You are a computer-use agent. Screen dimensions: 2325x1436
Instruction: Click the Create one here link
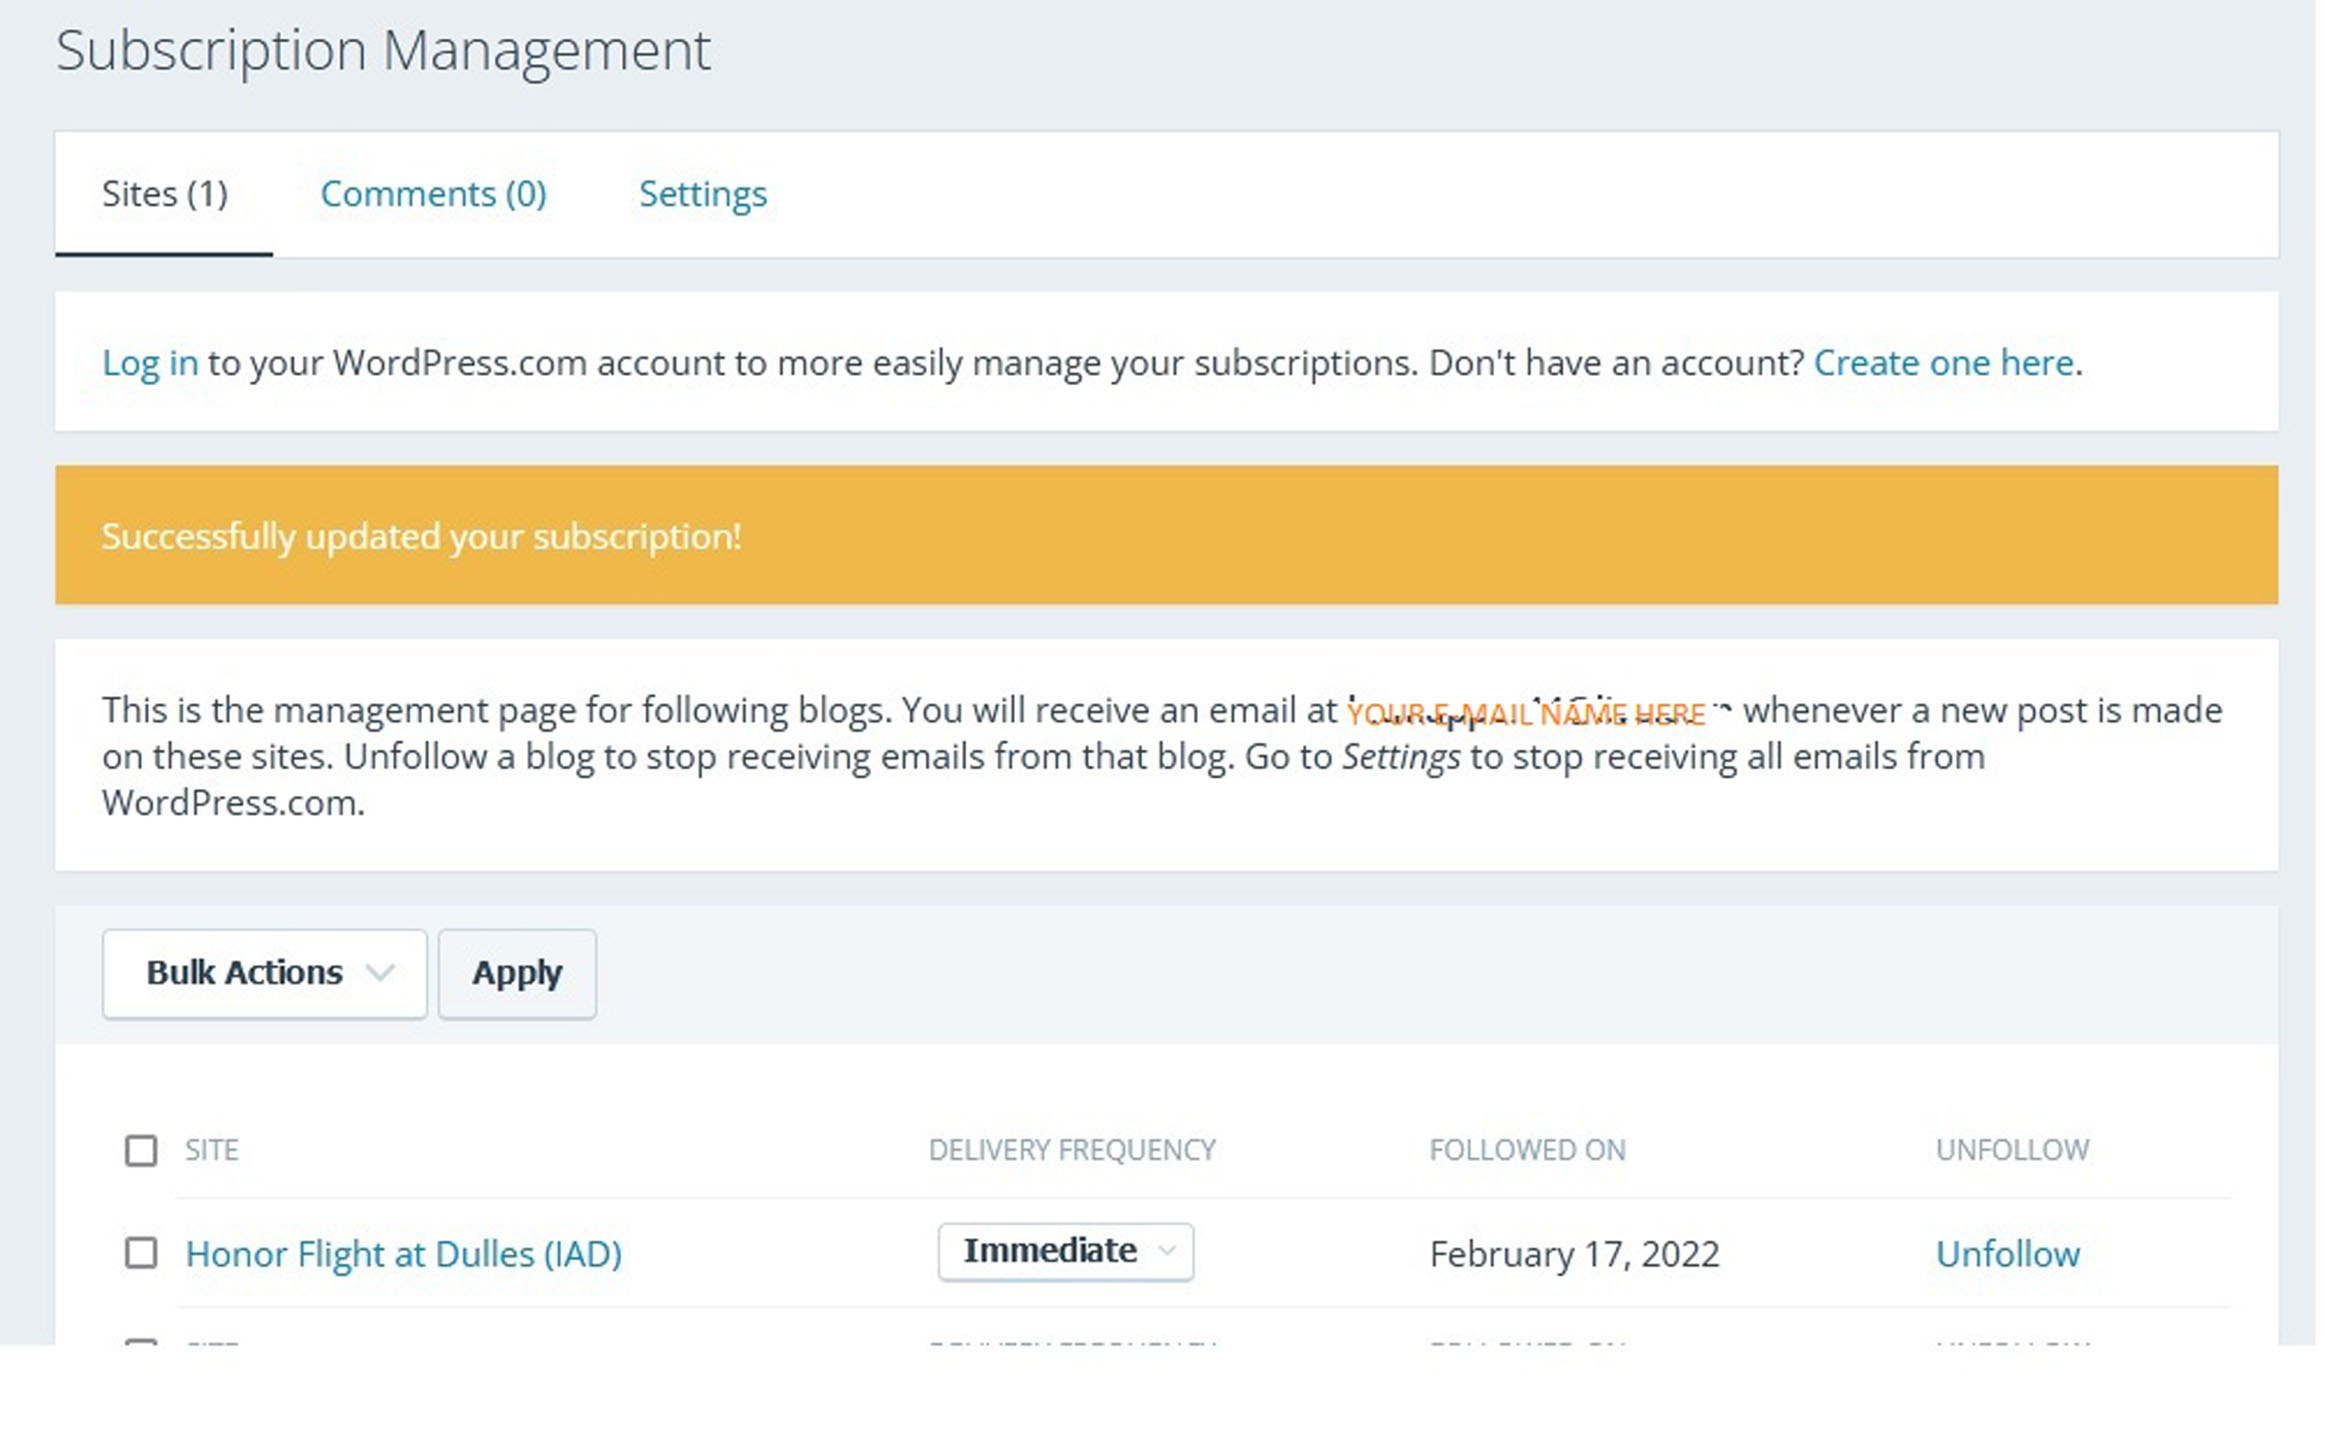coord(1943,363)
